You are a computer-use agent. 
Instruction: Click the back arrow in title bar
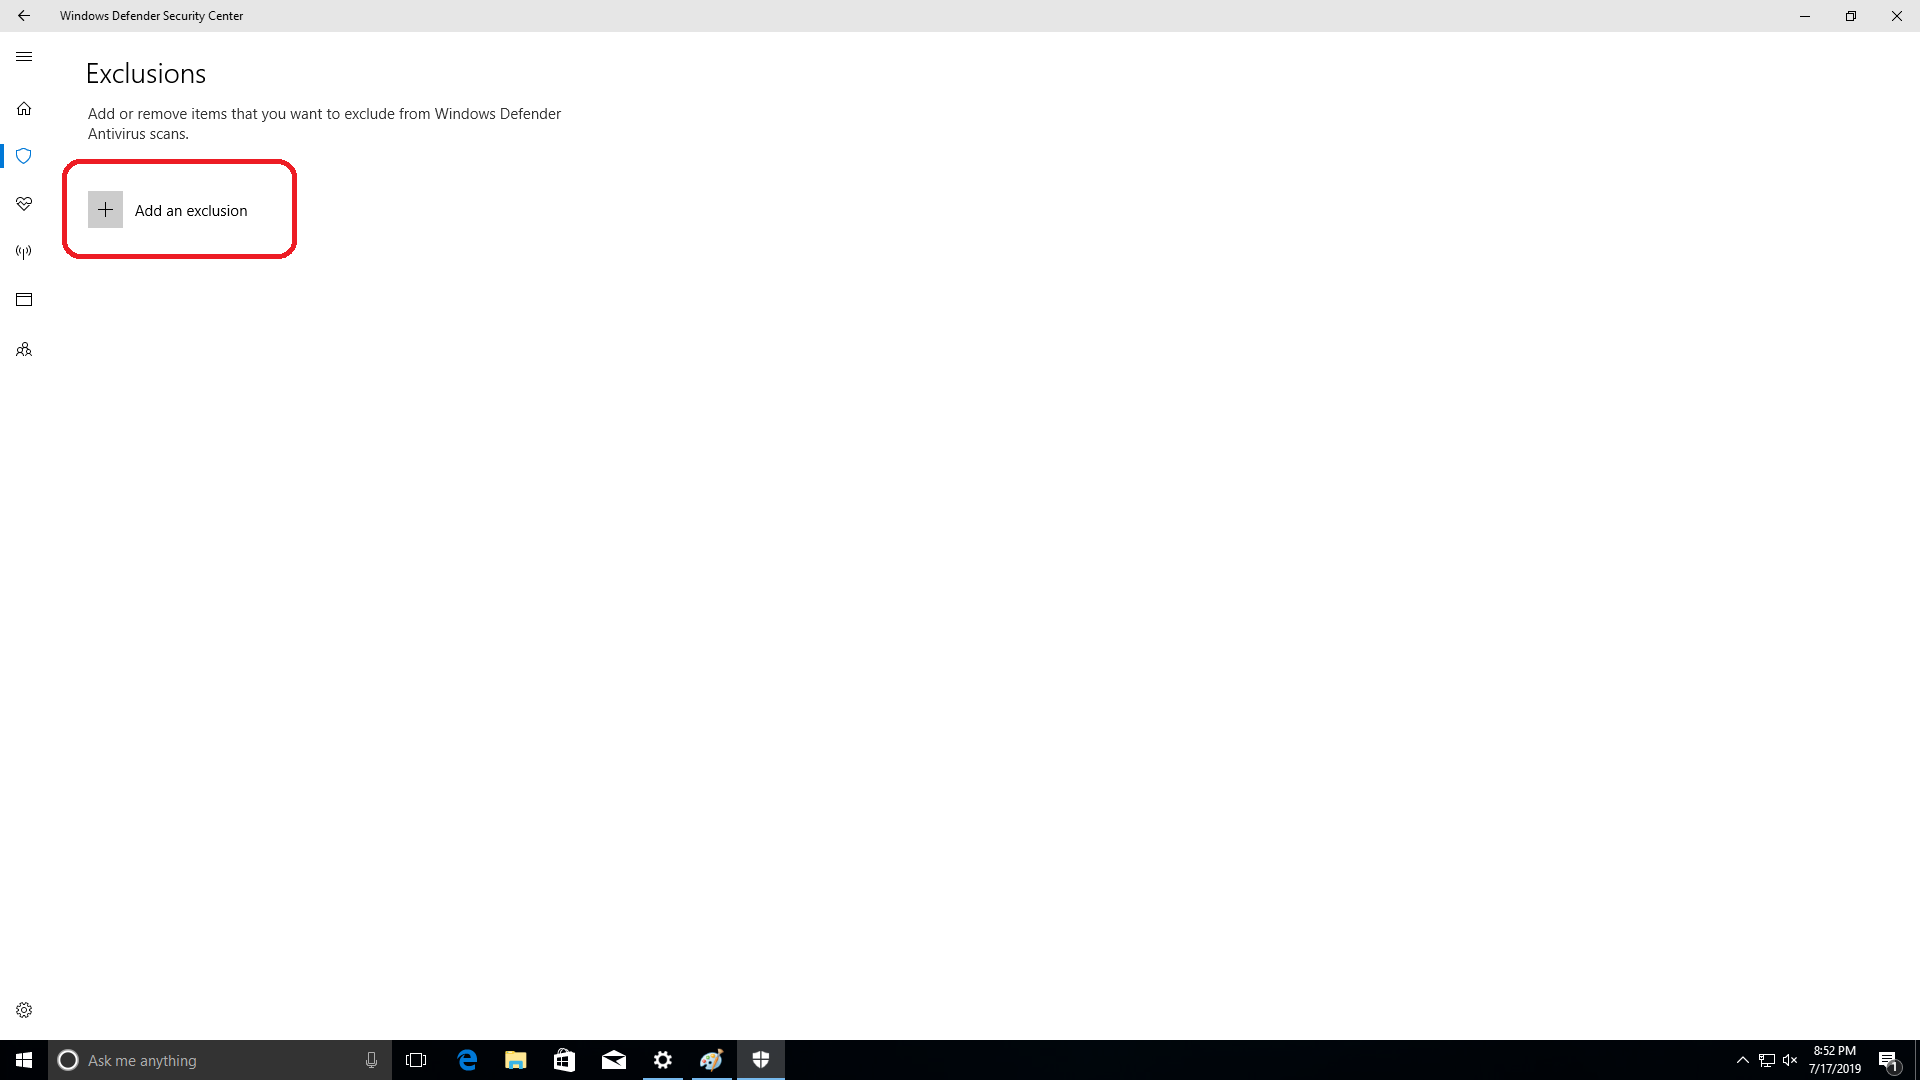pyautogui.click(x=24, y=16)
